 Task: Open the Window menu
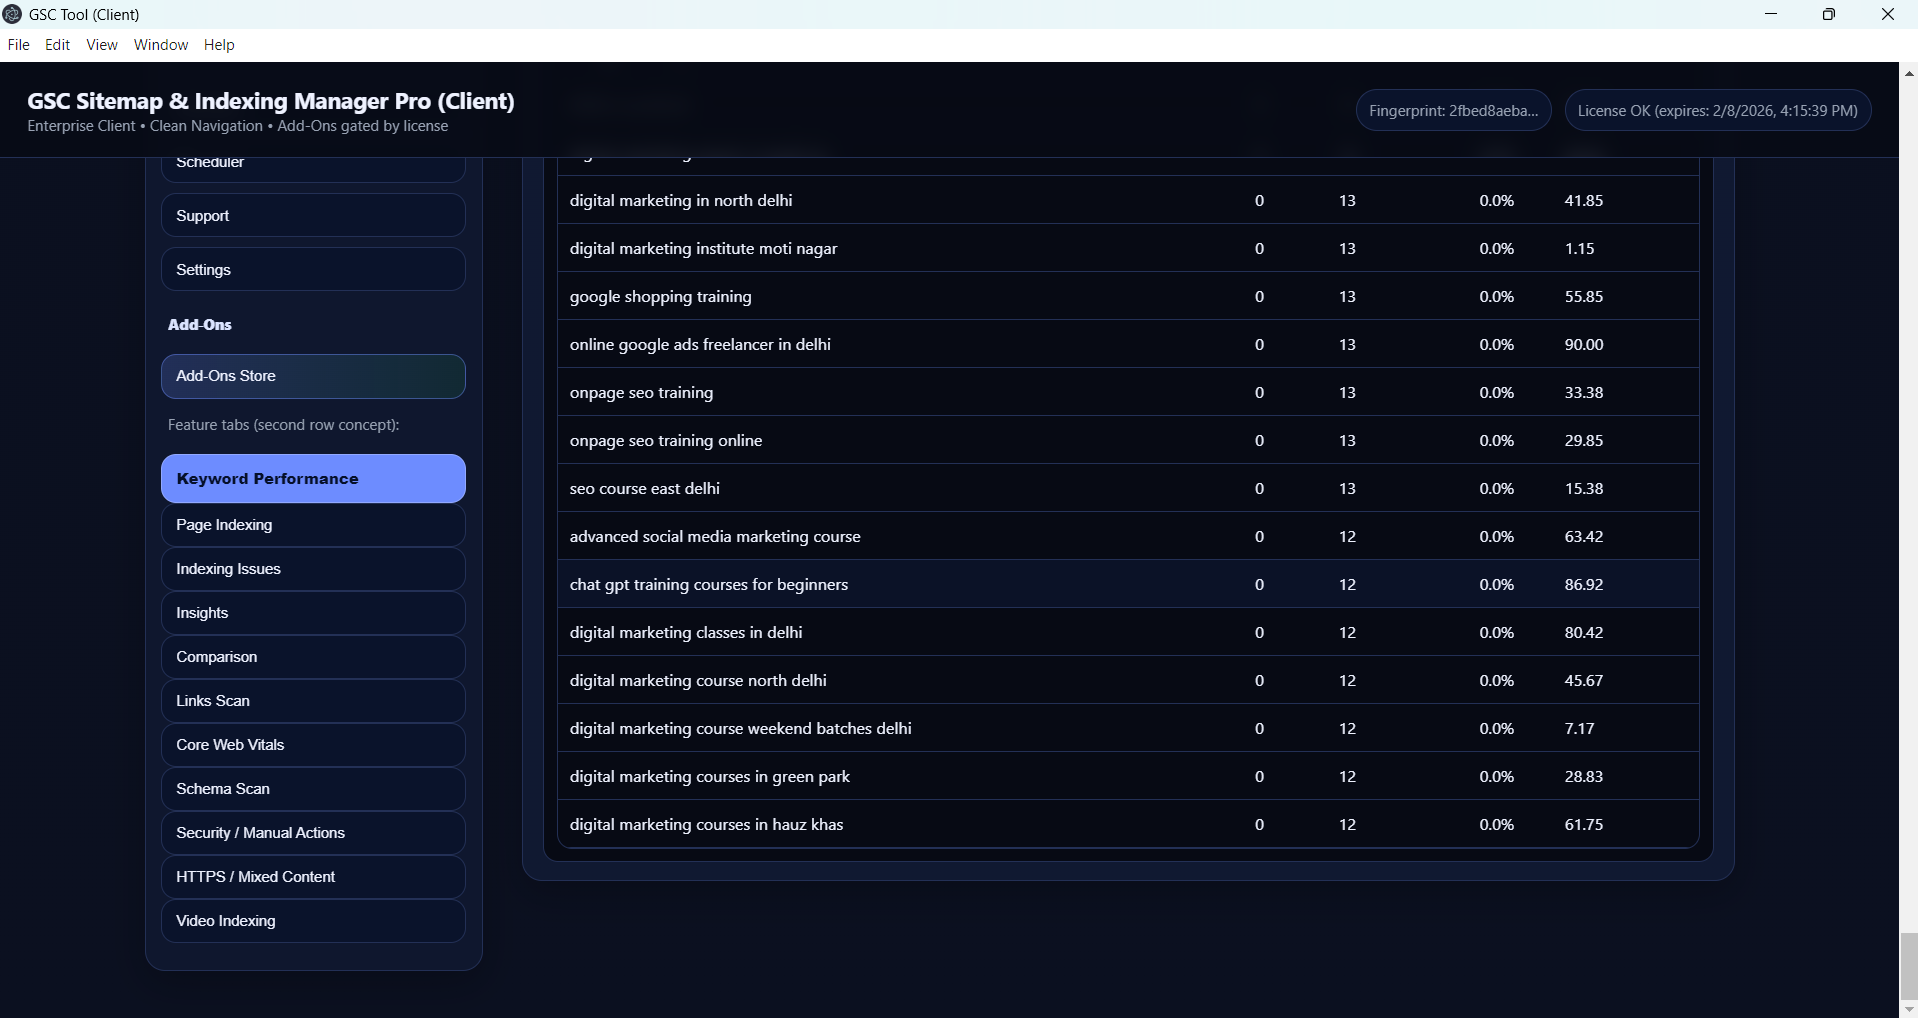161,45
